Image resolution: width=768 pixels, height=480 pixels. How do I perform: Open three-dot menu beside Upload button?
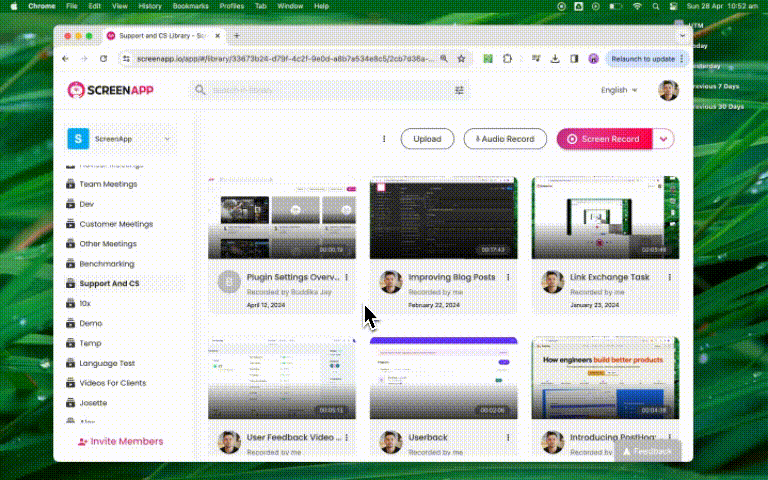384,139
